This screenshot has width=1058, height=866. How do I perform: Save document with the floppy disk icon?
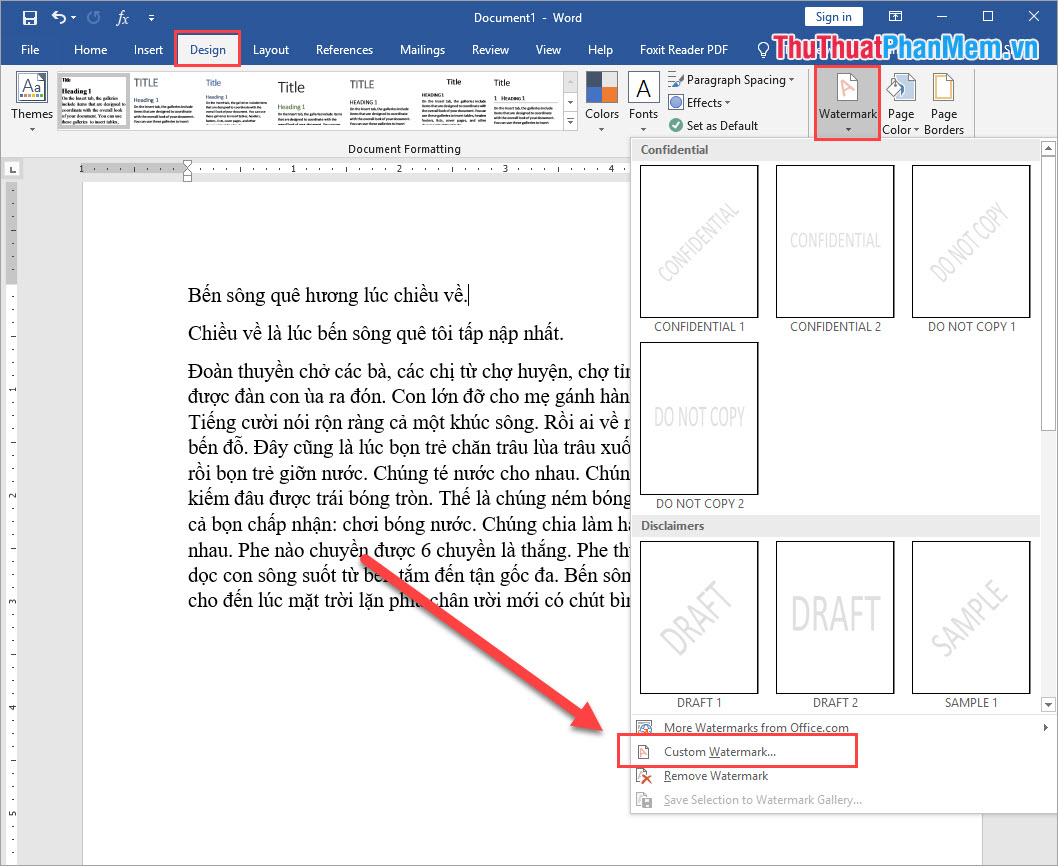click(30, 18)
